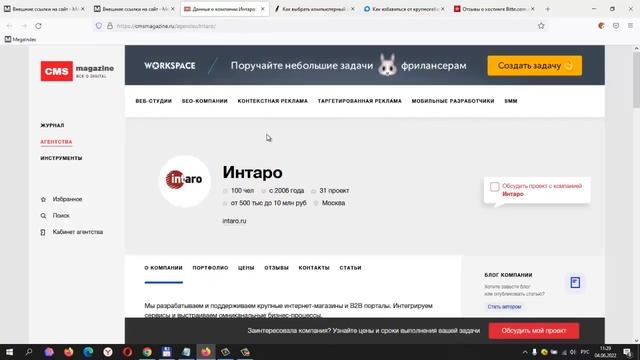Select the Таргетированная реклама category
The image size is (640, 360).
(360, 101)
